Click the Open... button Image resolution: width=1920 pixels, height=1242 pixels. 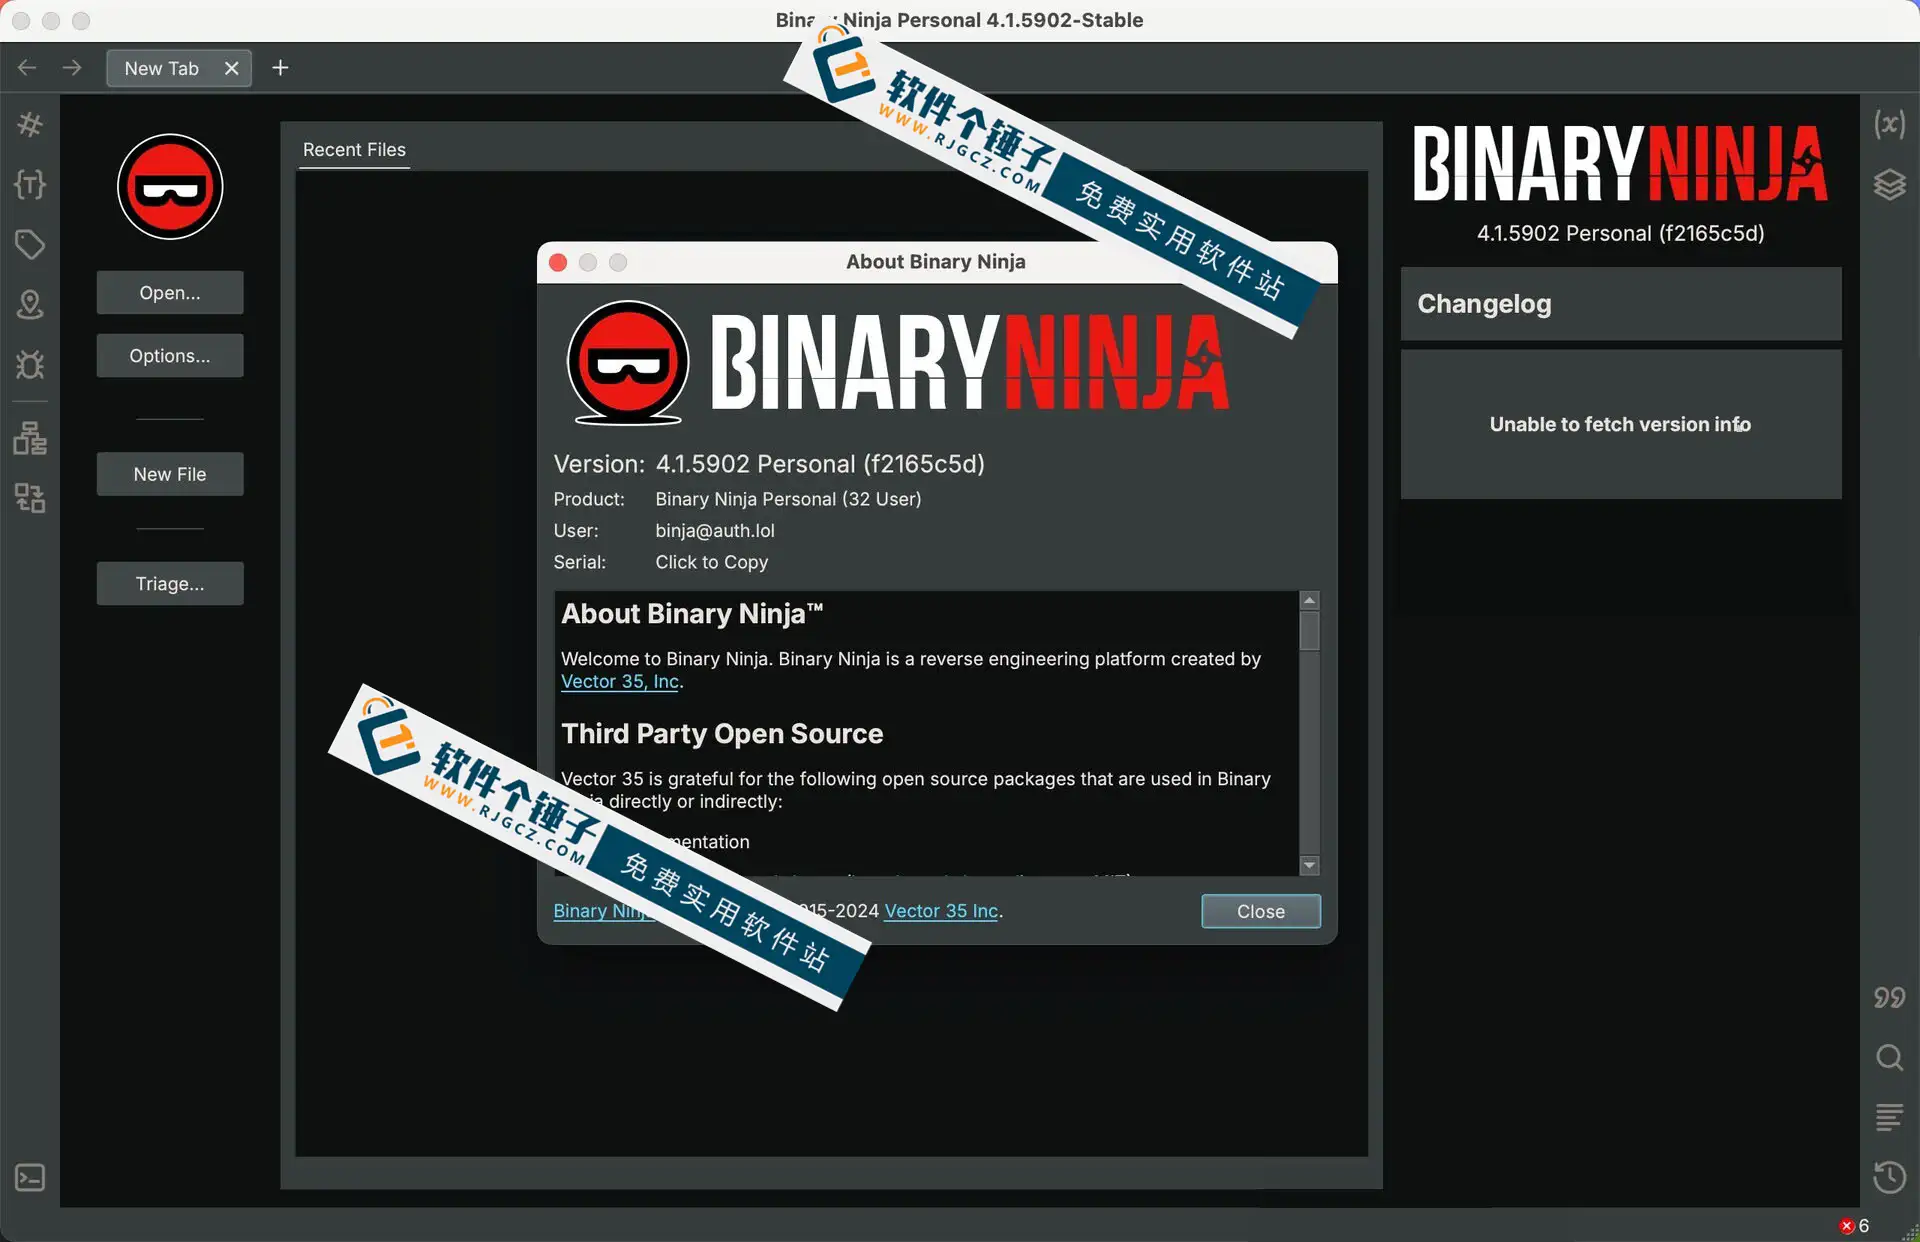pos(170,293)
